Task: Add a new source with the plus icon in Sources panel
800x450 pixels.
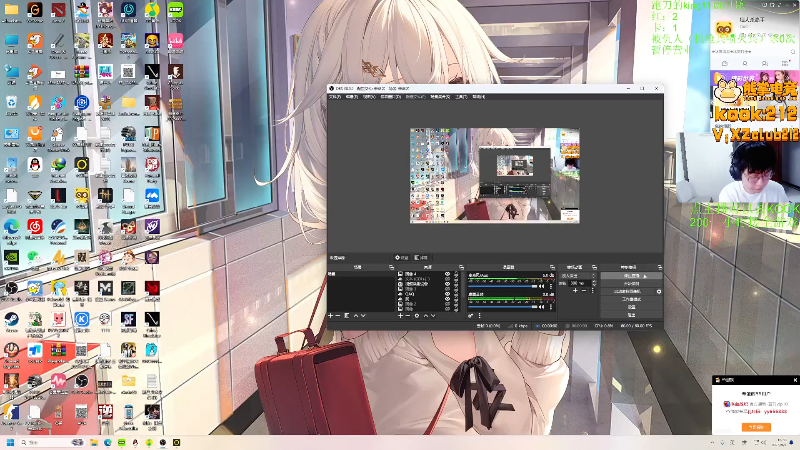Action: point(401,316)
